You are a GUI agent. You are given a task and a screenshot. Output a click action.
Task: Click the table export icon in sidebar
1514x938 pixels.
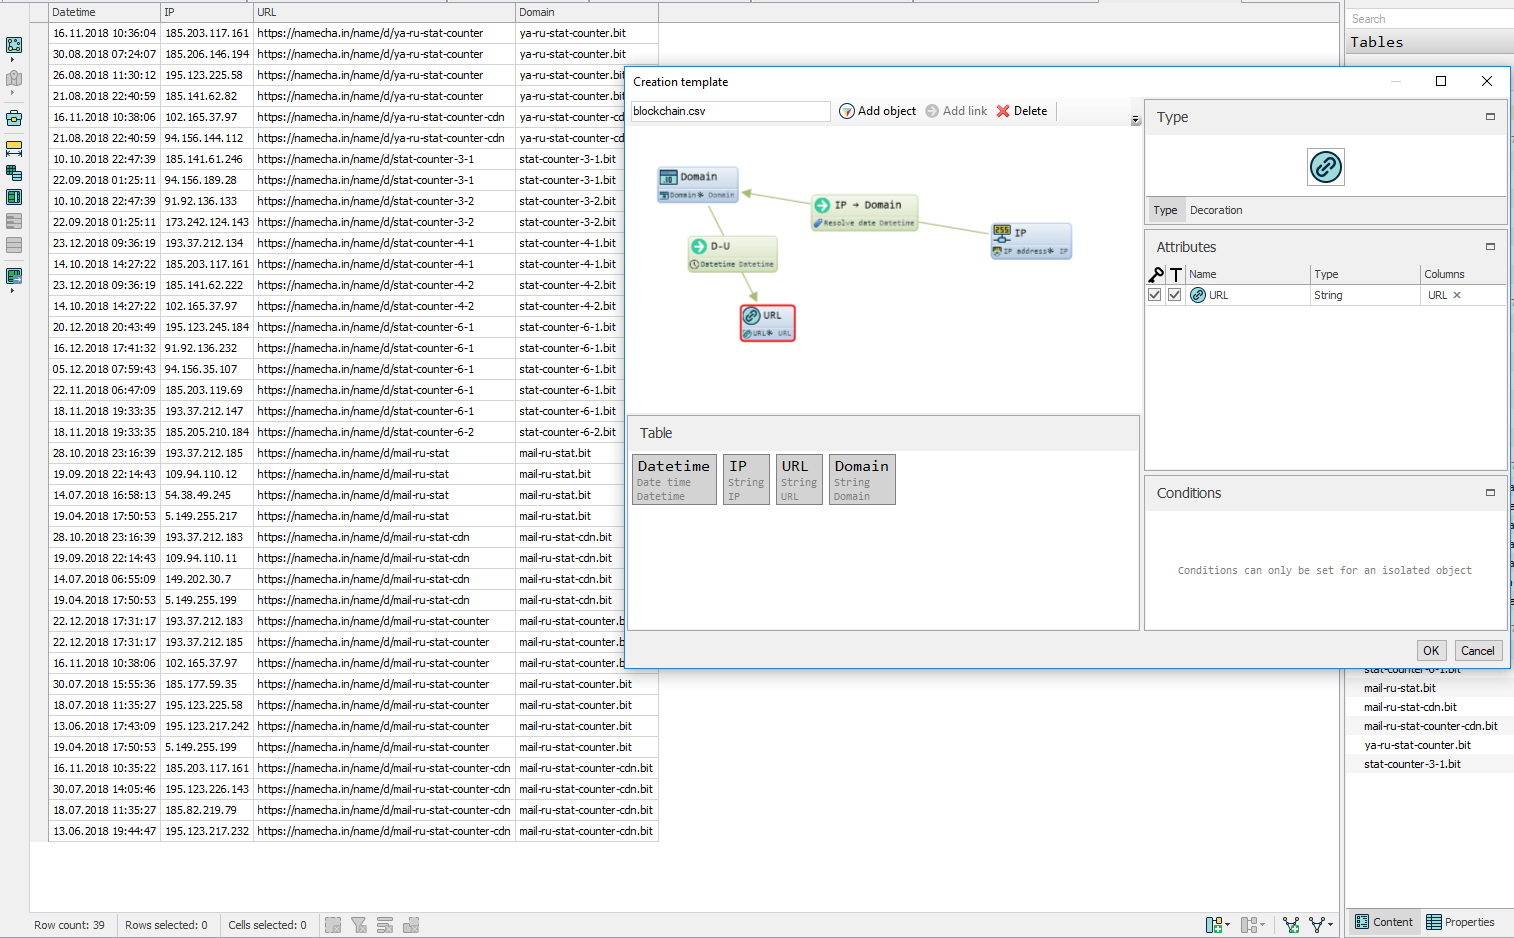tap(14, 275)
